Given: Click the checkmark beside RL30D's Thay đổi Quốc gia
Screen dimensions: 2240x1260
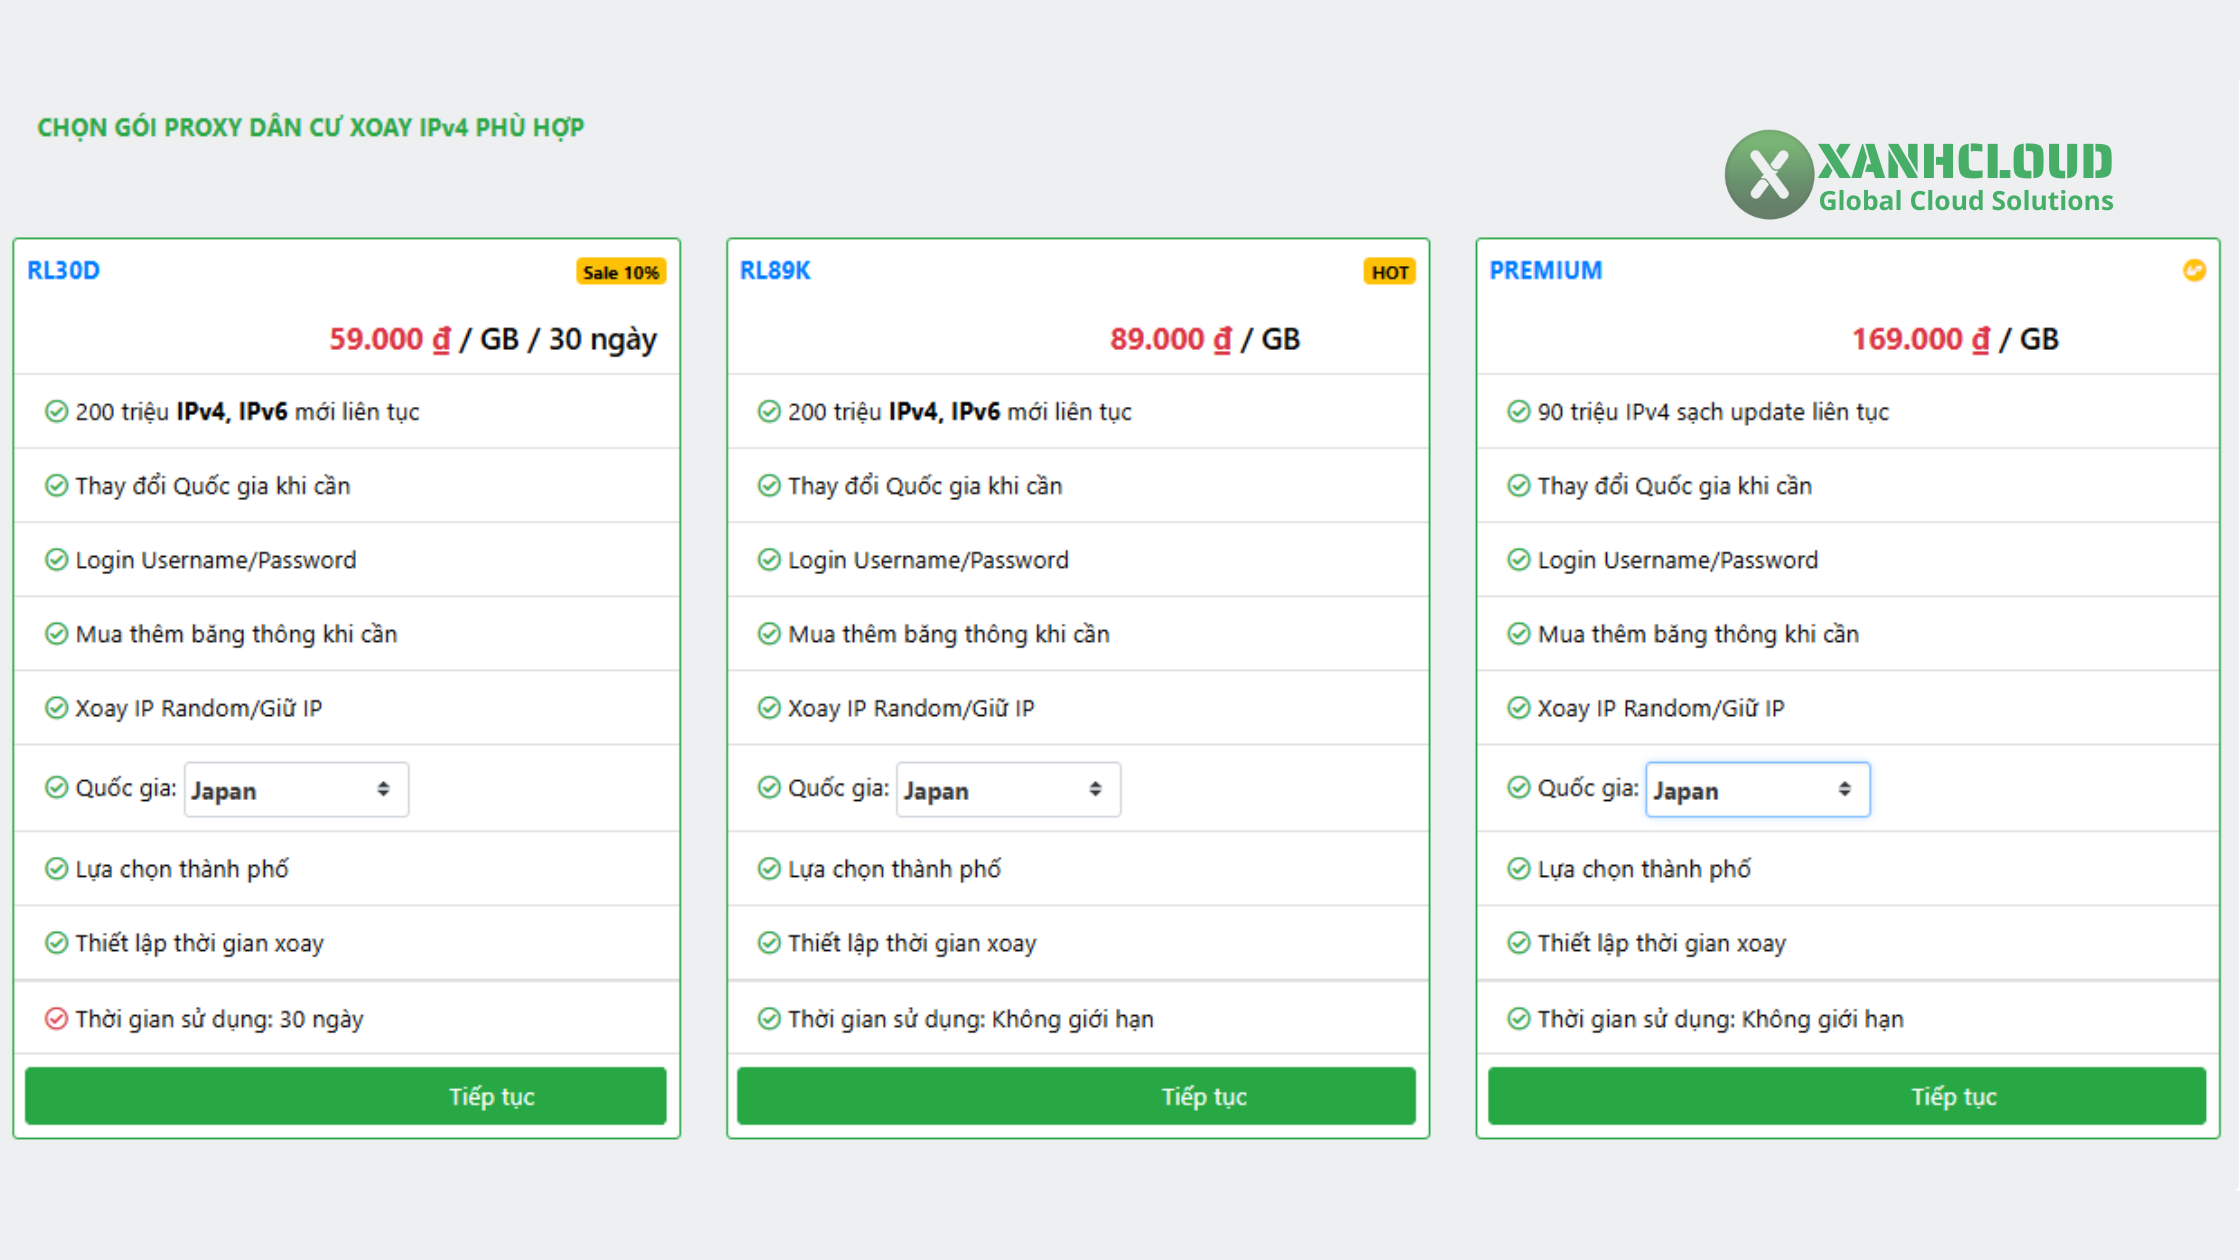Looking at the screenshot, I should click(57, 485).
